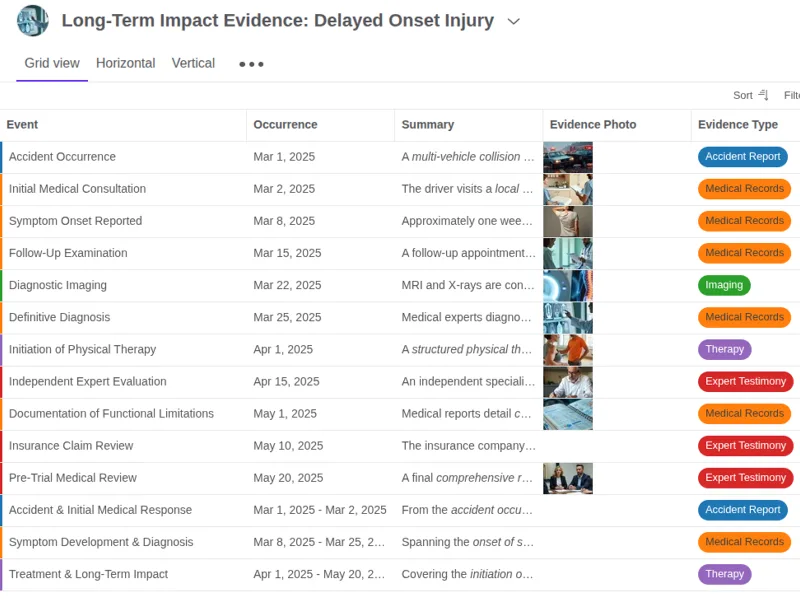Image resolution: width=800 pixels, height=600 pixels.
Task: Open the project title dropdown chevron
Action: click(x=513, y=21)
